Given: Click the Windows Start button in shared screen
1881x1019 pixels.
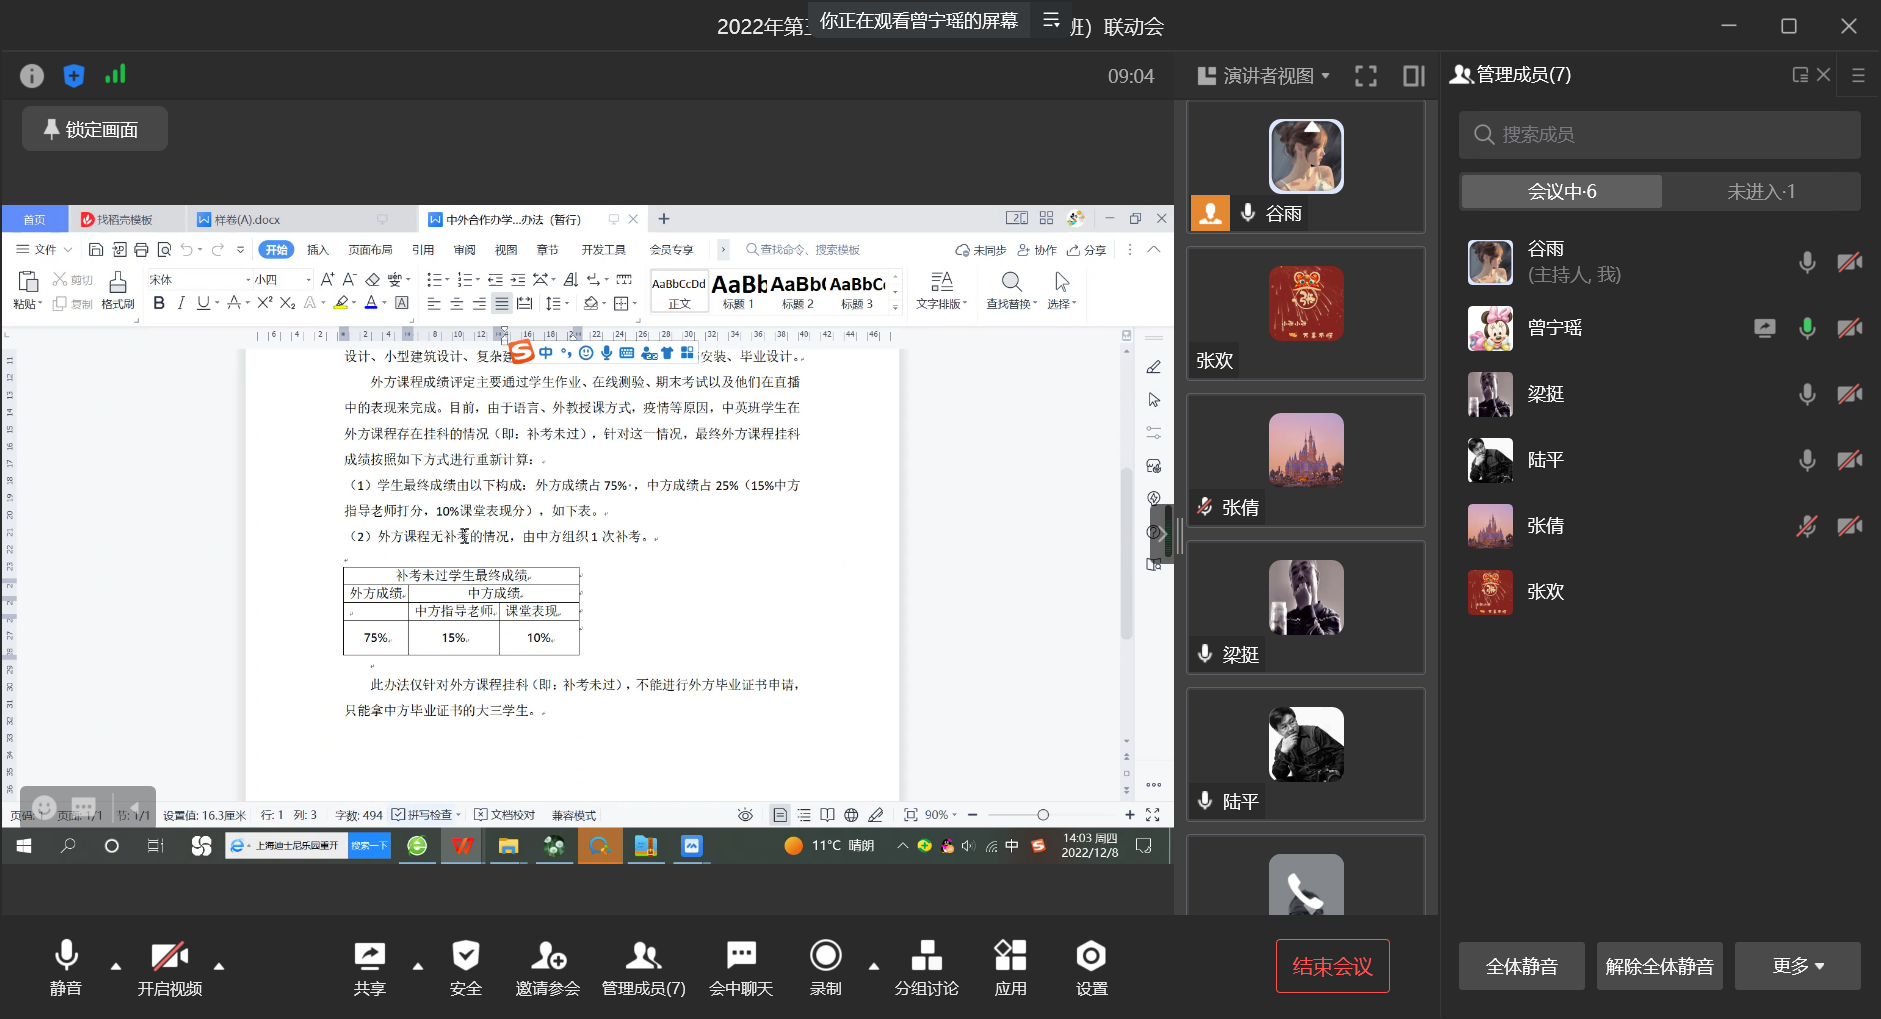Looking at the screenshot, I should coord(24,846).
